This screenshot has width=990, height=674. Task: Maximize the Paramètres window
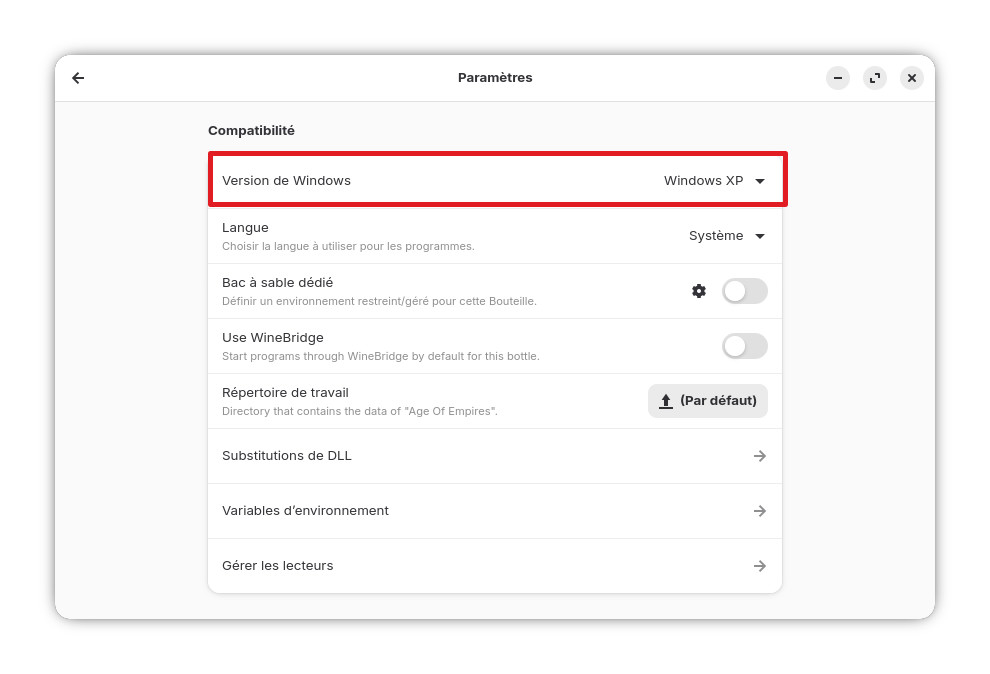click(875, 78)
